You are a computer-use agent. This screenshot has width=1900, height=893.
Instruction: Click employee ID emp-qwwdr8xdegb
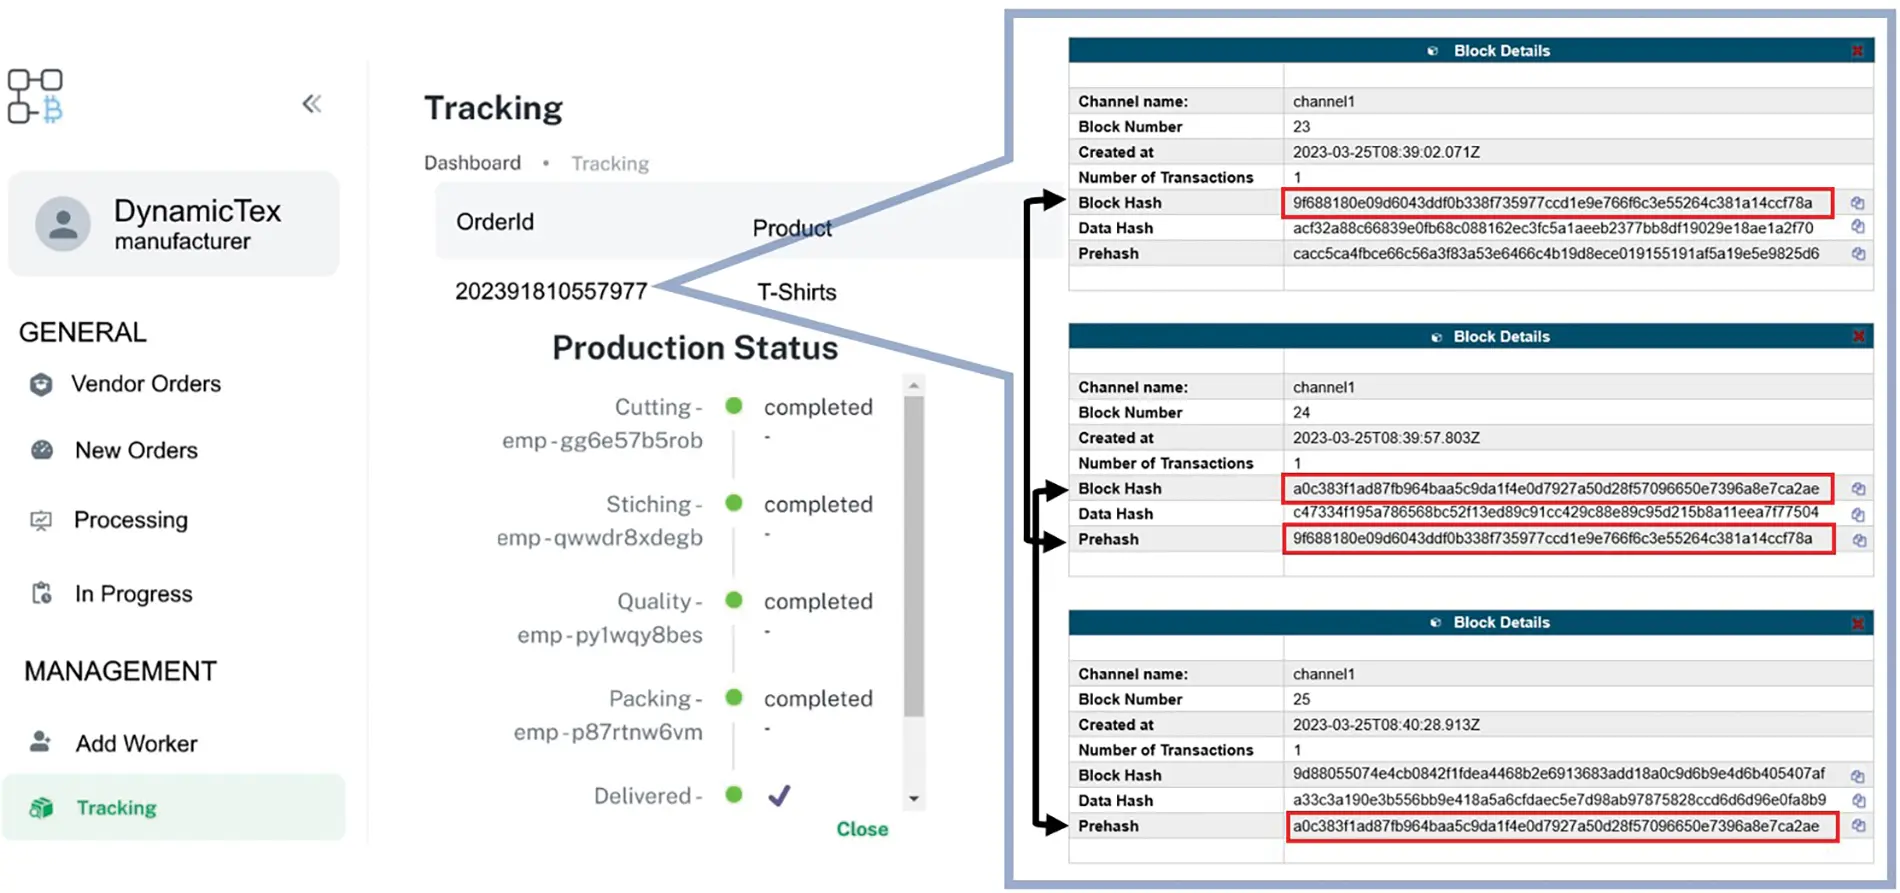pyautogui.click(x=600, y=538)
